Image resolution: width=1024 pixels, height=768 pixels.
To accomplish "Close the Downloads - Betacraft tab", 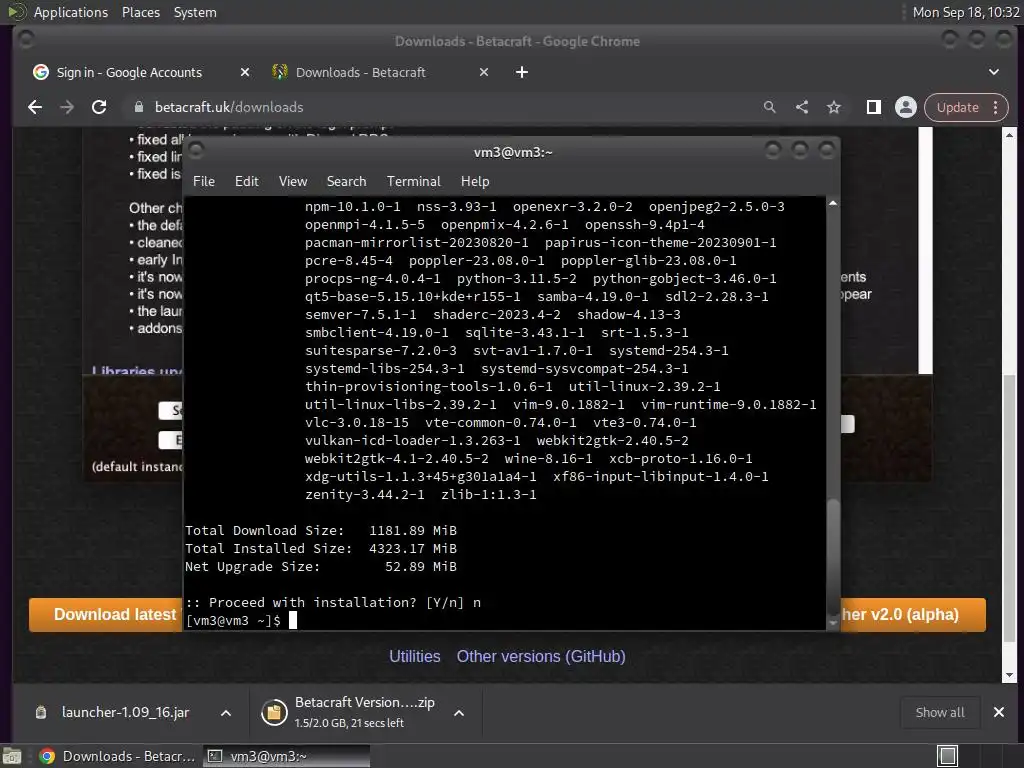I will click(x=484, y=72).
